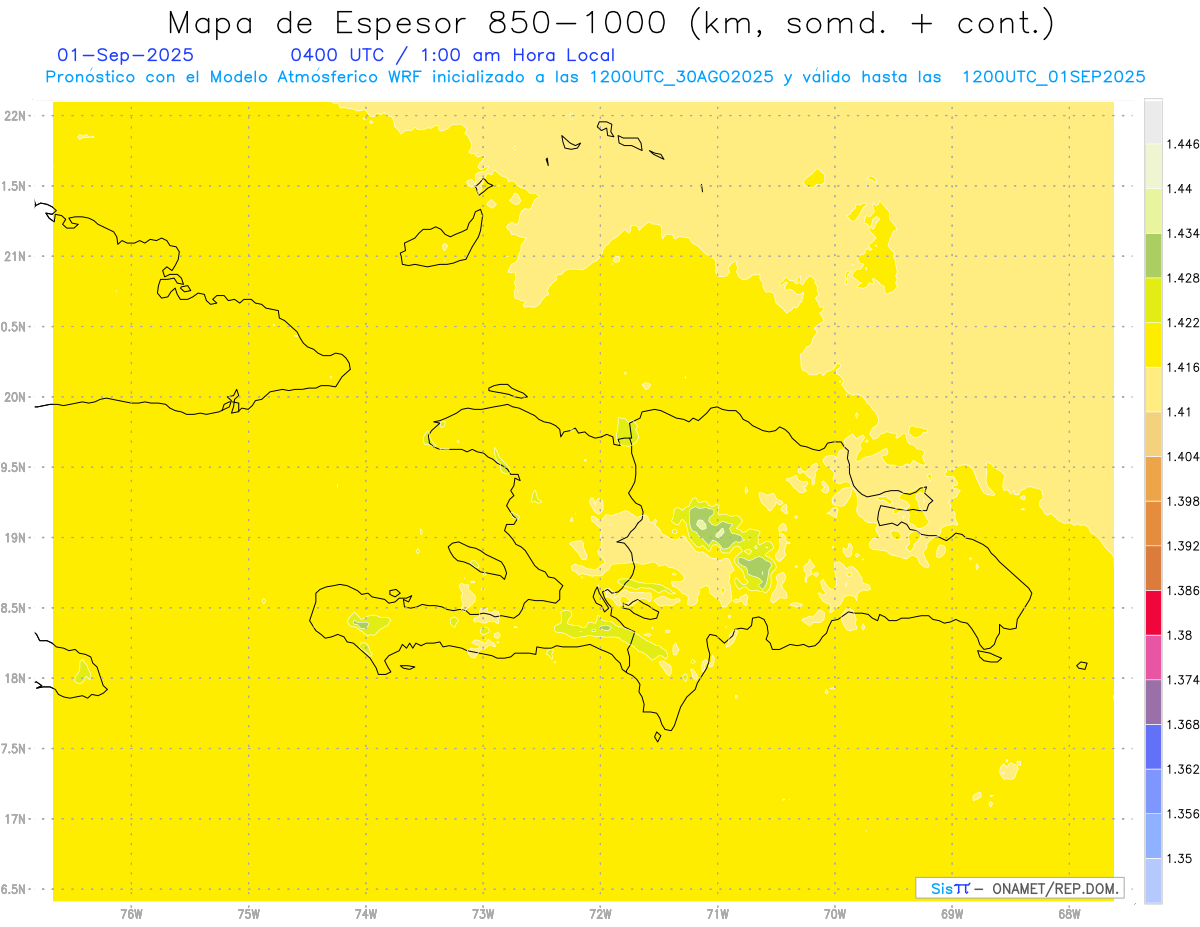Click the latitude axis label 21N
Screen dimensions: 1200x927
pyautogui.click(x=17, y=256)
